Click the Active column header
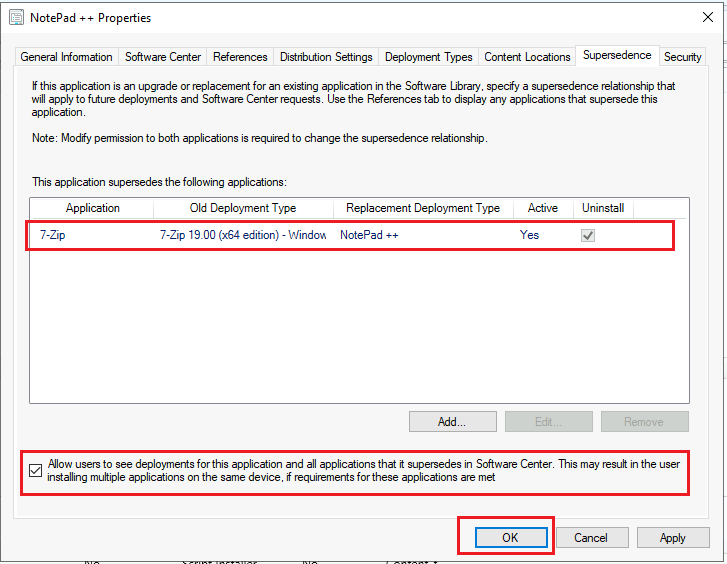This screenshot has height=564, width=727. [543, 208]
